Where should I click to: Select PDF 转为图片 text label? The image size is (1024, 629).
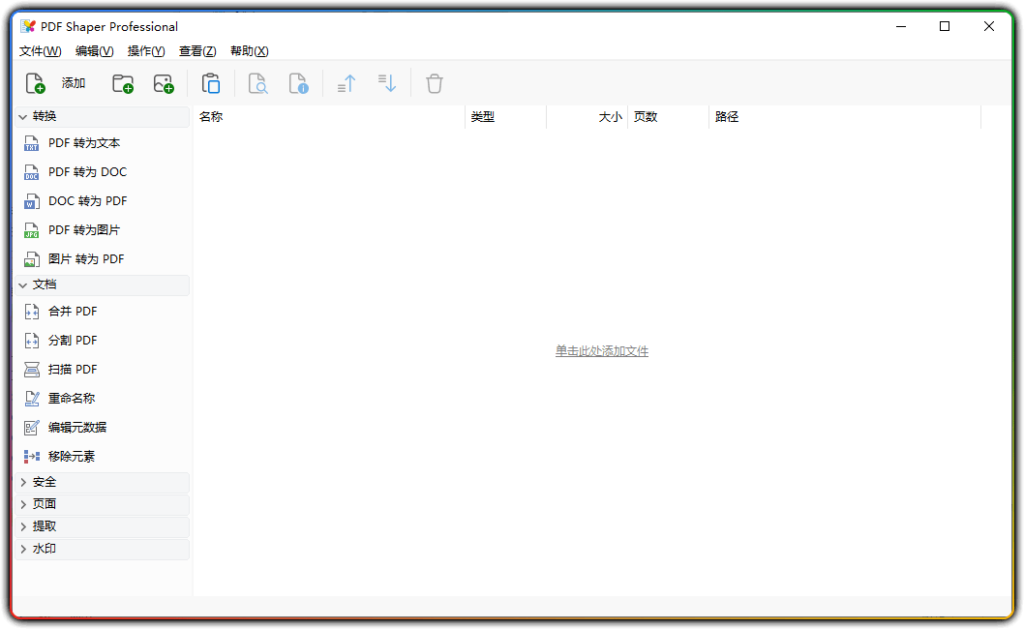click(x=84, y=230)
